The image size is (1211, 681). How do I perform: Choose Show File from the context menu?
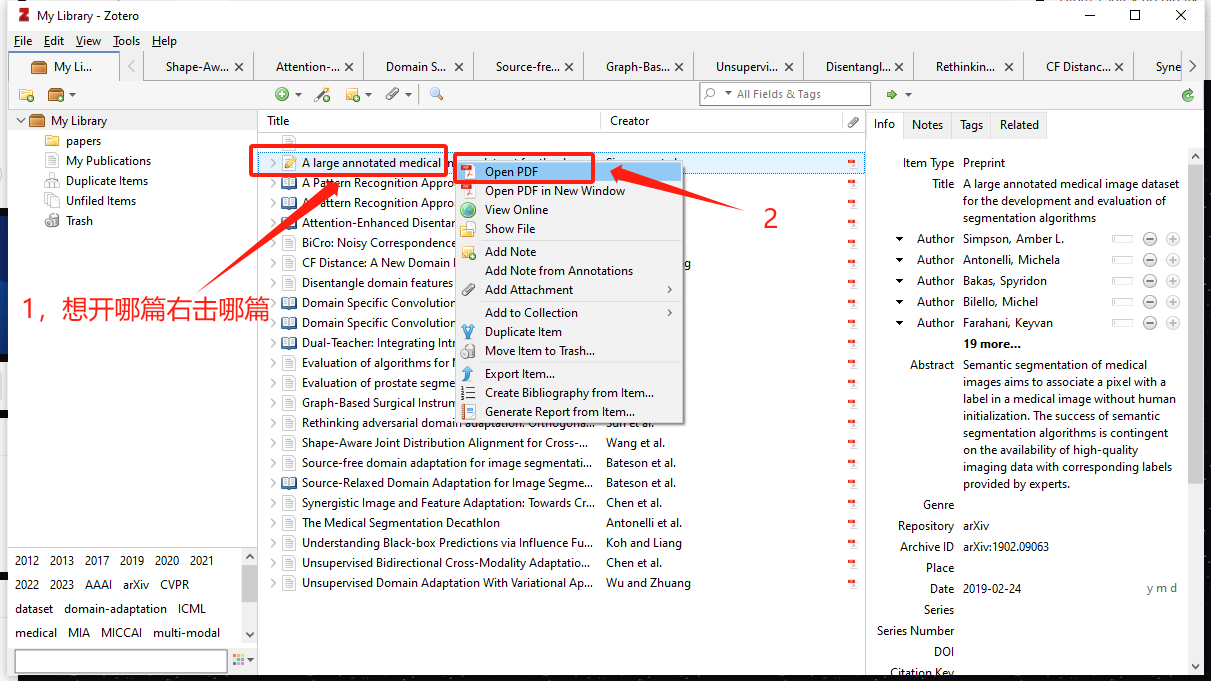(568, 229)
